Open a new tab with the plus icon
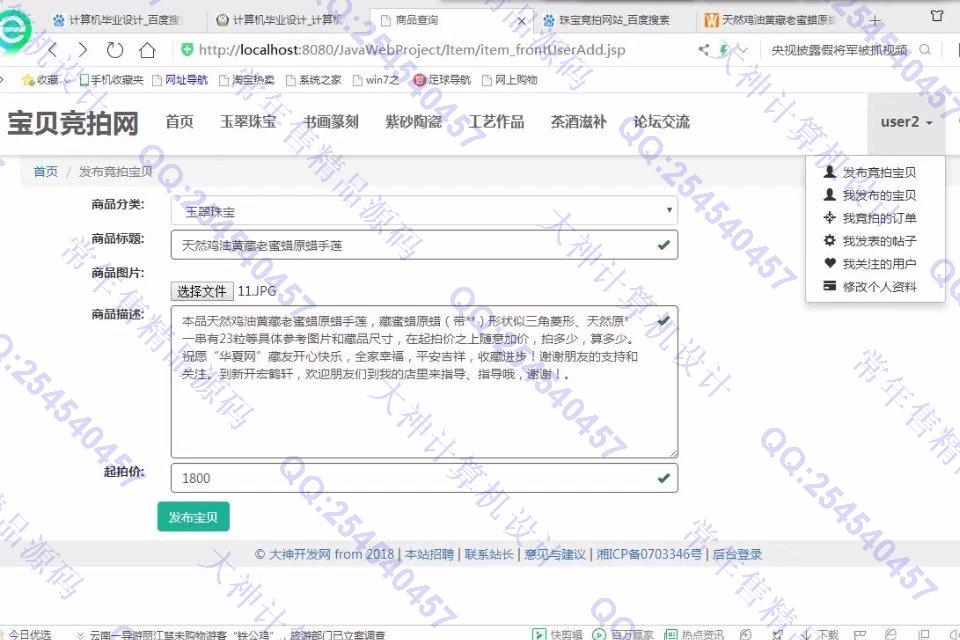 [874, 21]
